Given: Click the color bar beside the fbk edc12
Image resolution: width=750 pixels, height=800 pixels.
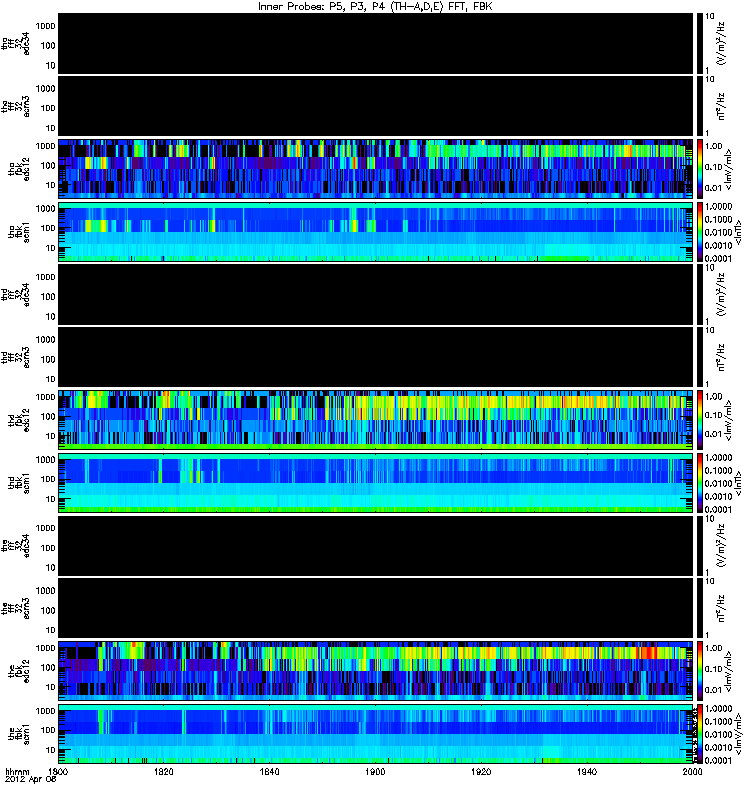Looking at the screenshot, I should [700, 671].
